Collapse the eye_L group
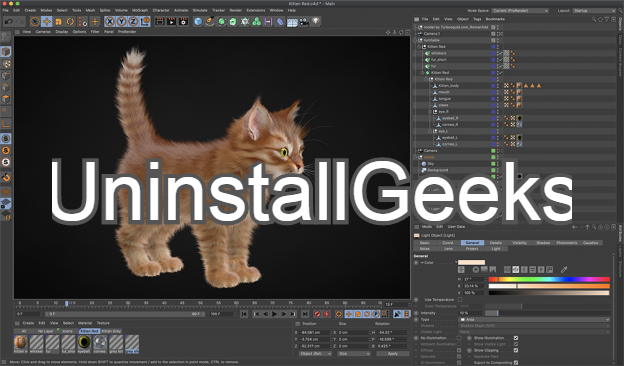This screenshot has height=366, width=624. point(430,131)
